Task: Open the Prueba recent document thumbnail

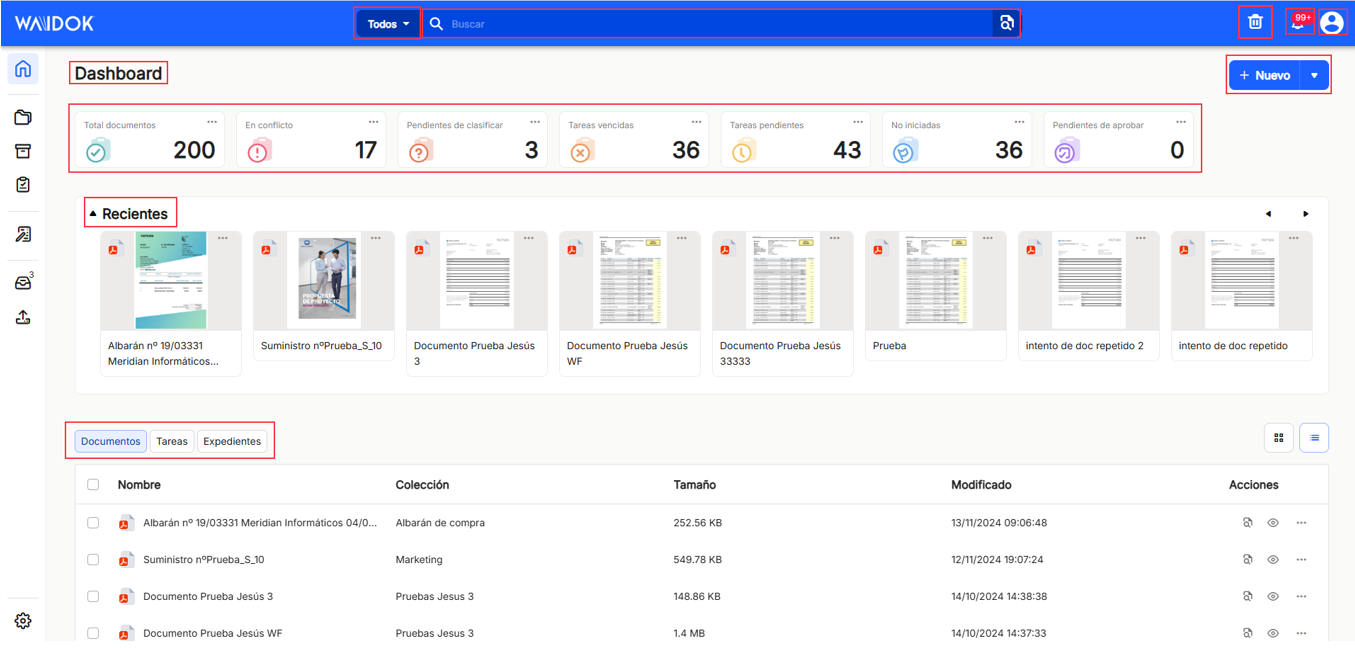Action: pos(936,281)
